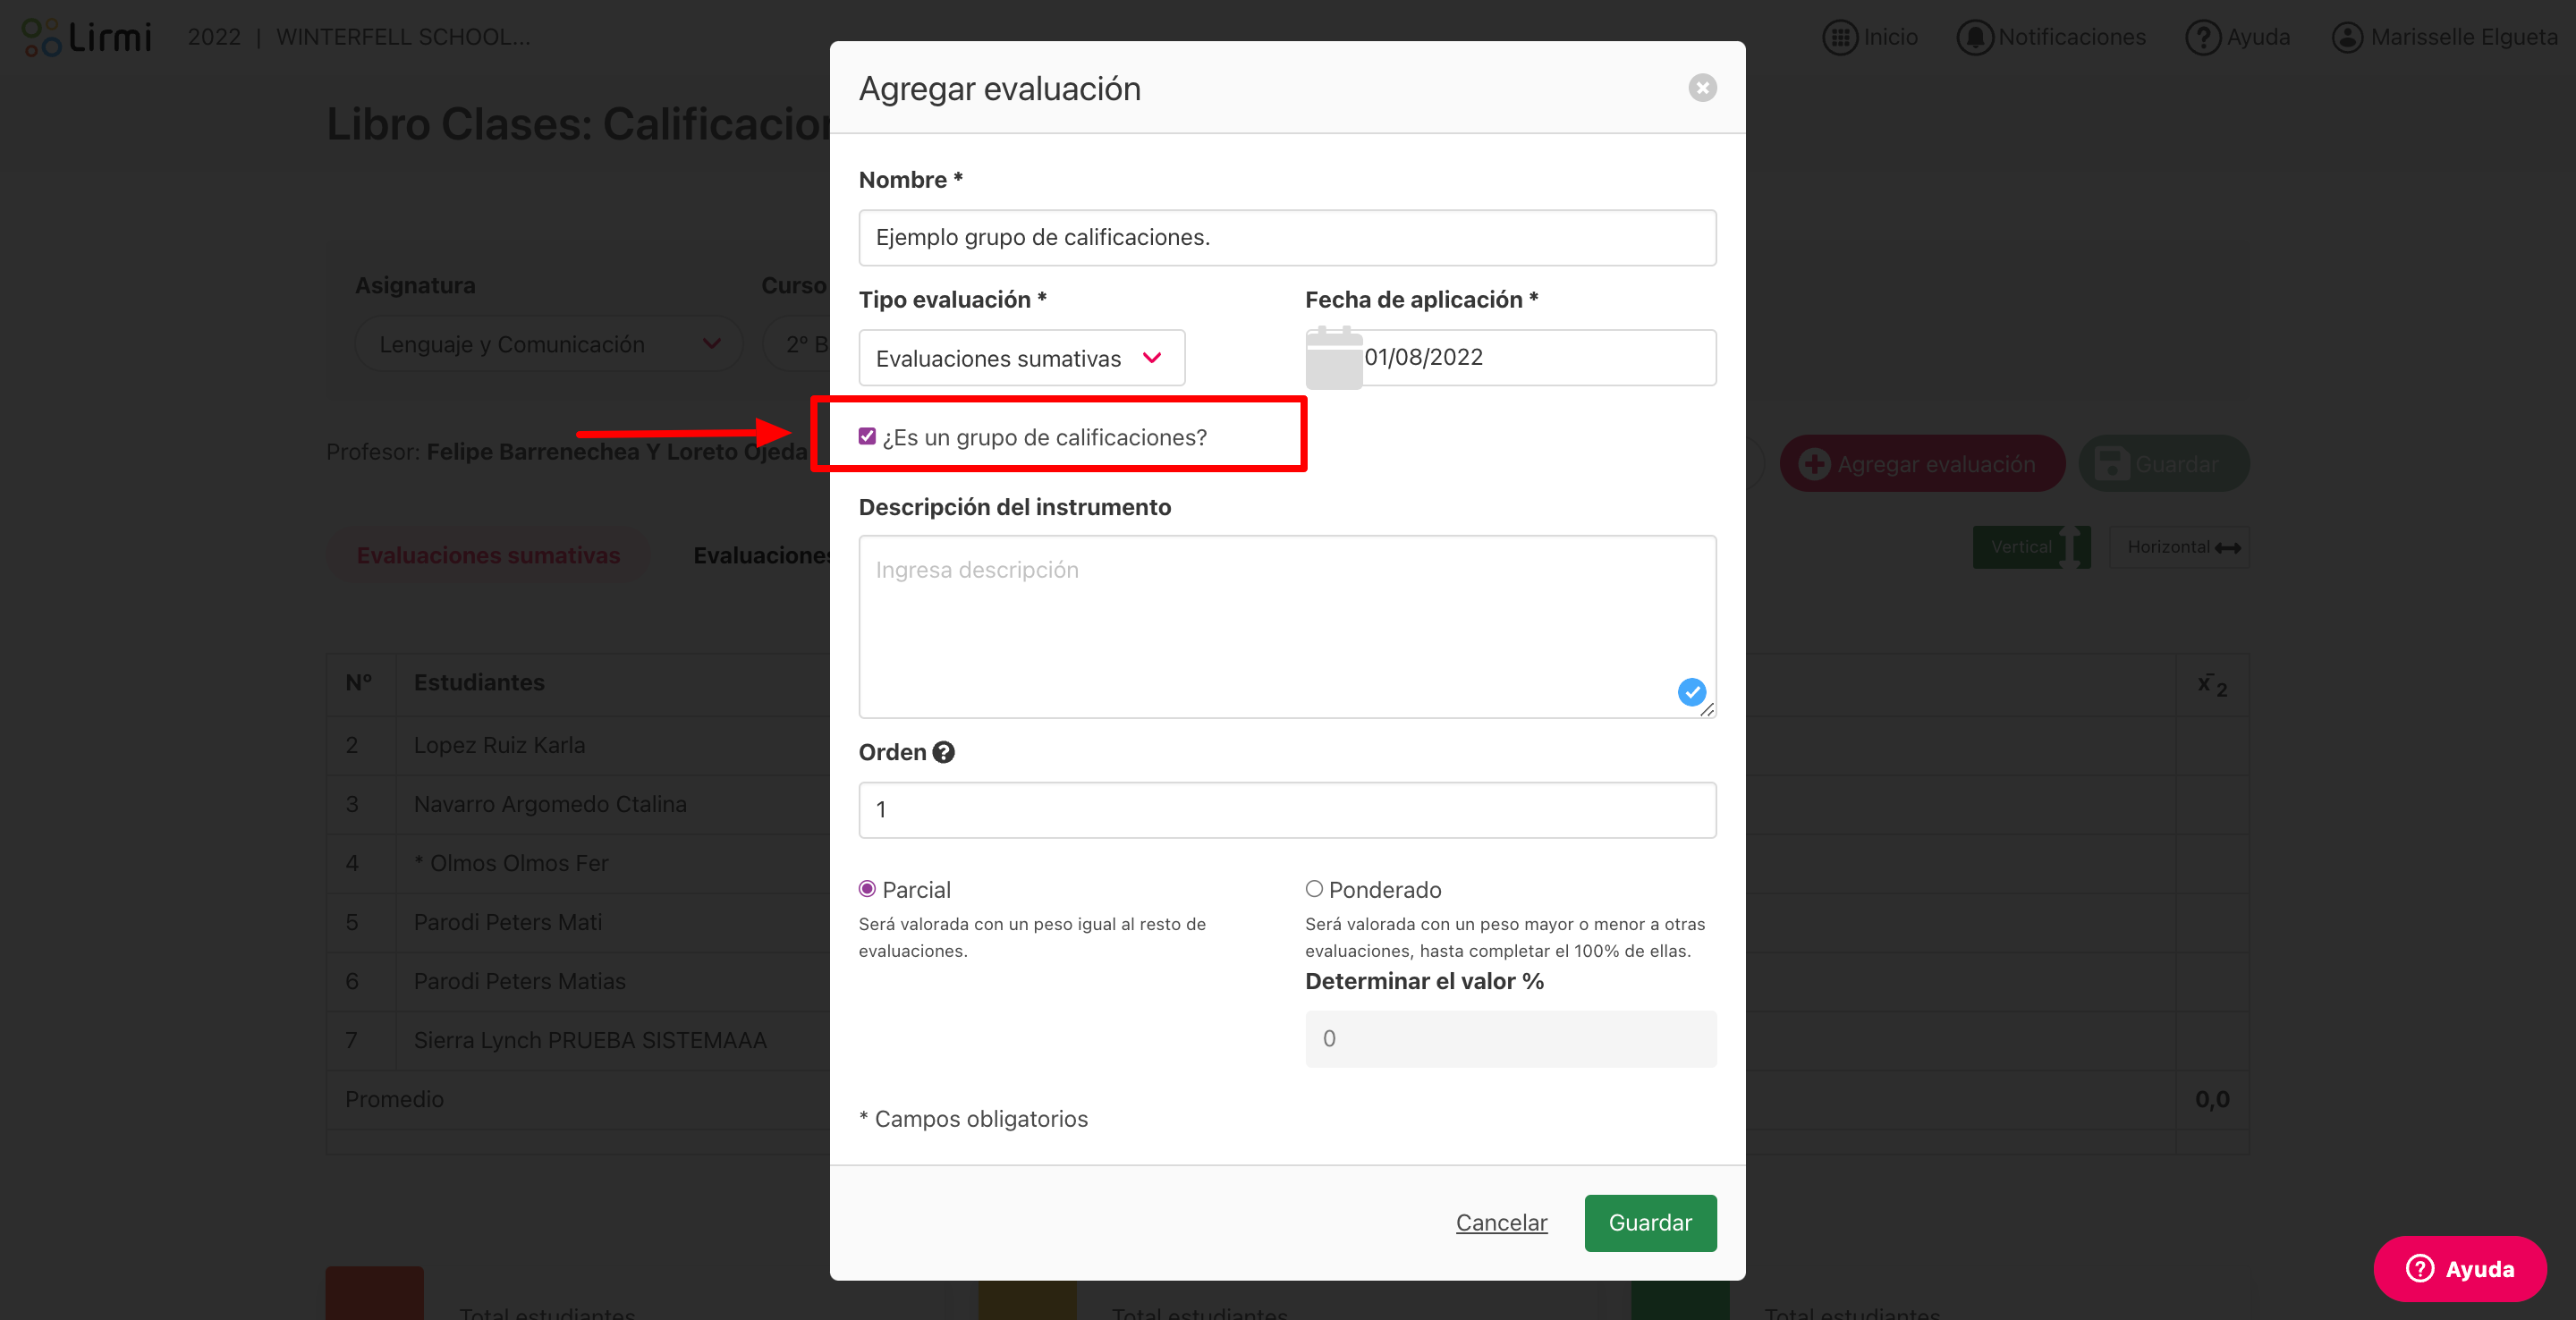Viewport: 2576px width, 1320px height.
Task: Open the Tipo evaluación dropdown
Action: tap(1021, 358)
